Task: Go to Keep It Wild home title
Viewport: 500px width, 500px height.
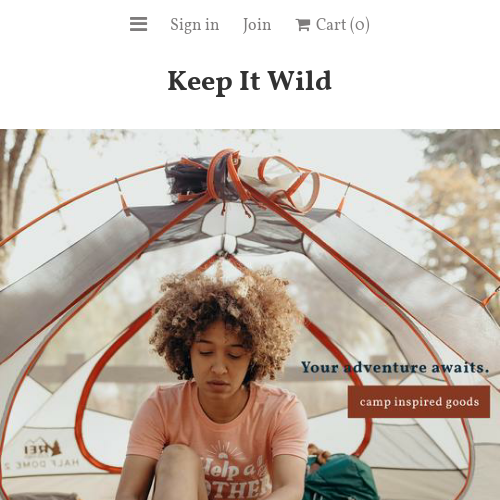Action: pyautogui.click(x=249, y=81)
